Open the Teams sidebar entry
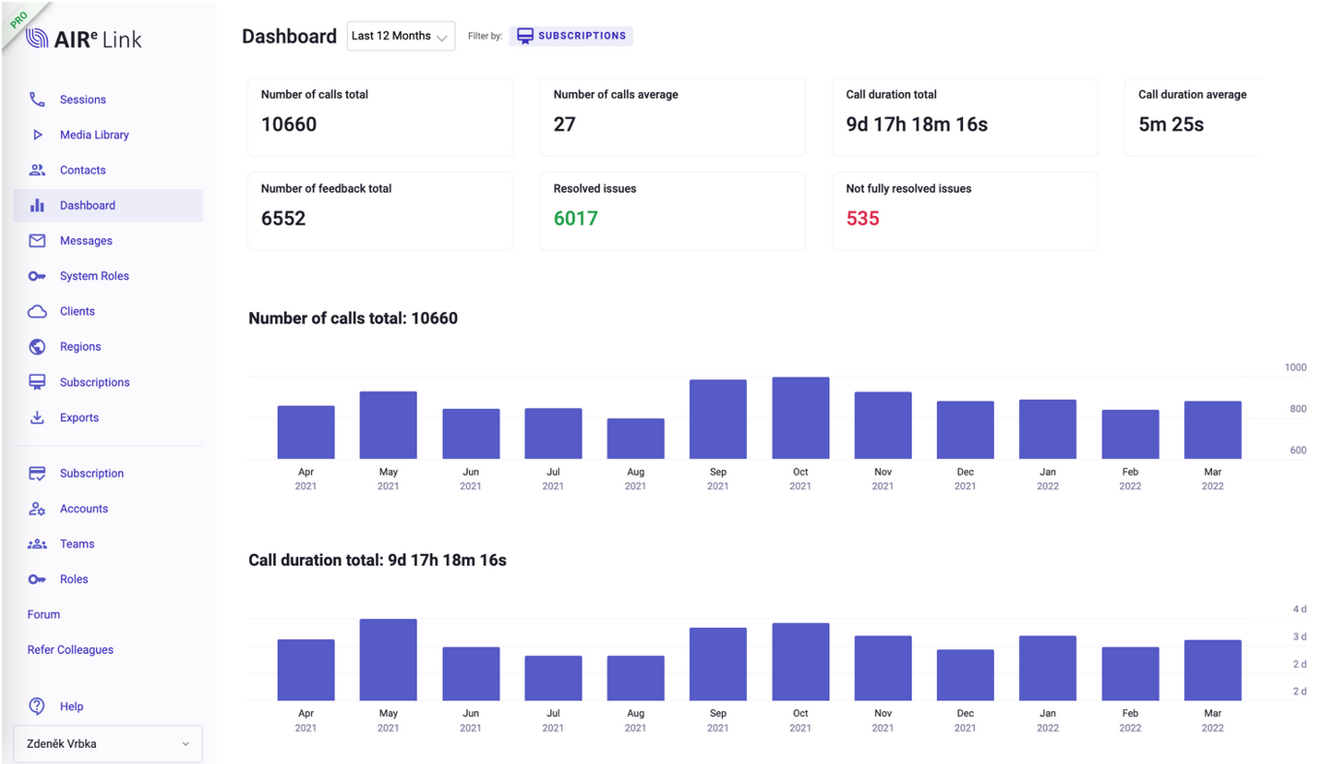Viewport: 1330px width, 764px height. 77,544
